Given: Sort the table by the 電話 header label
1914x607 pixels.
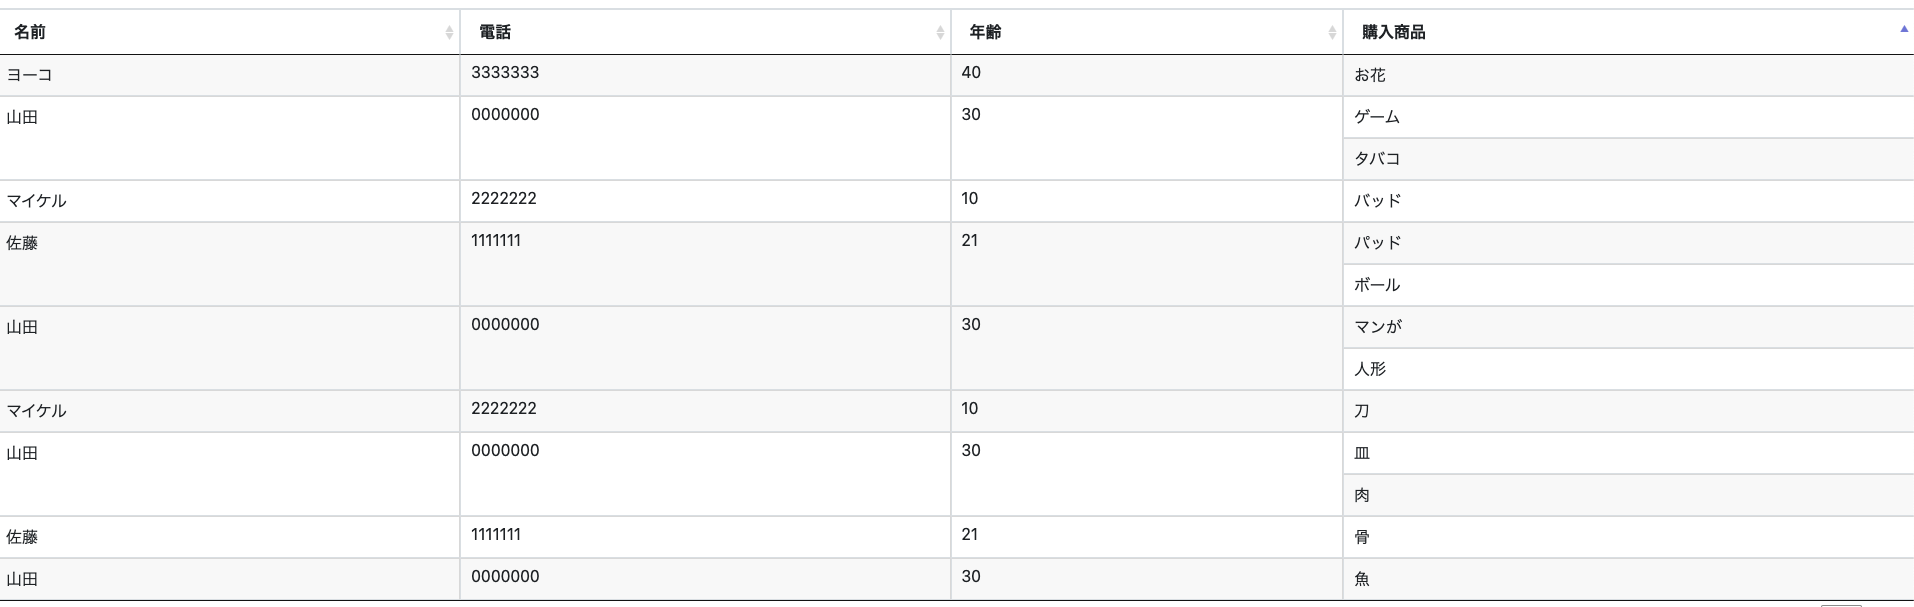Looking at the screenshot, I should 495,32.
